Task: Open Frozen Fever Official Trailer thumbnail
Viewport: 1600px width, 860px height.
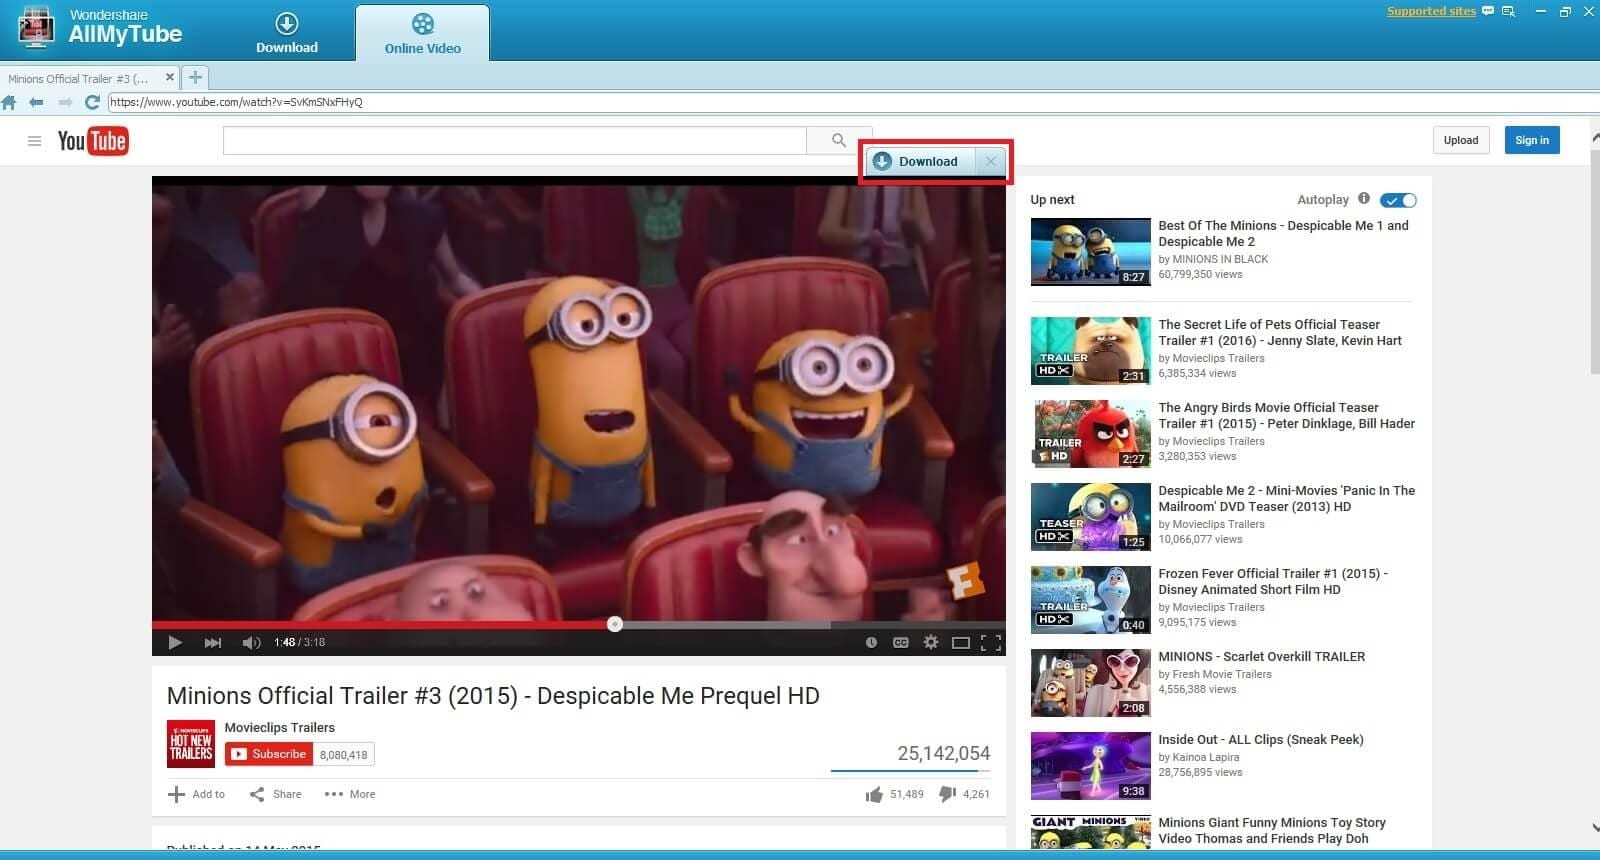Action: (x=1091, y=600)
